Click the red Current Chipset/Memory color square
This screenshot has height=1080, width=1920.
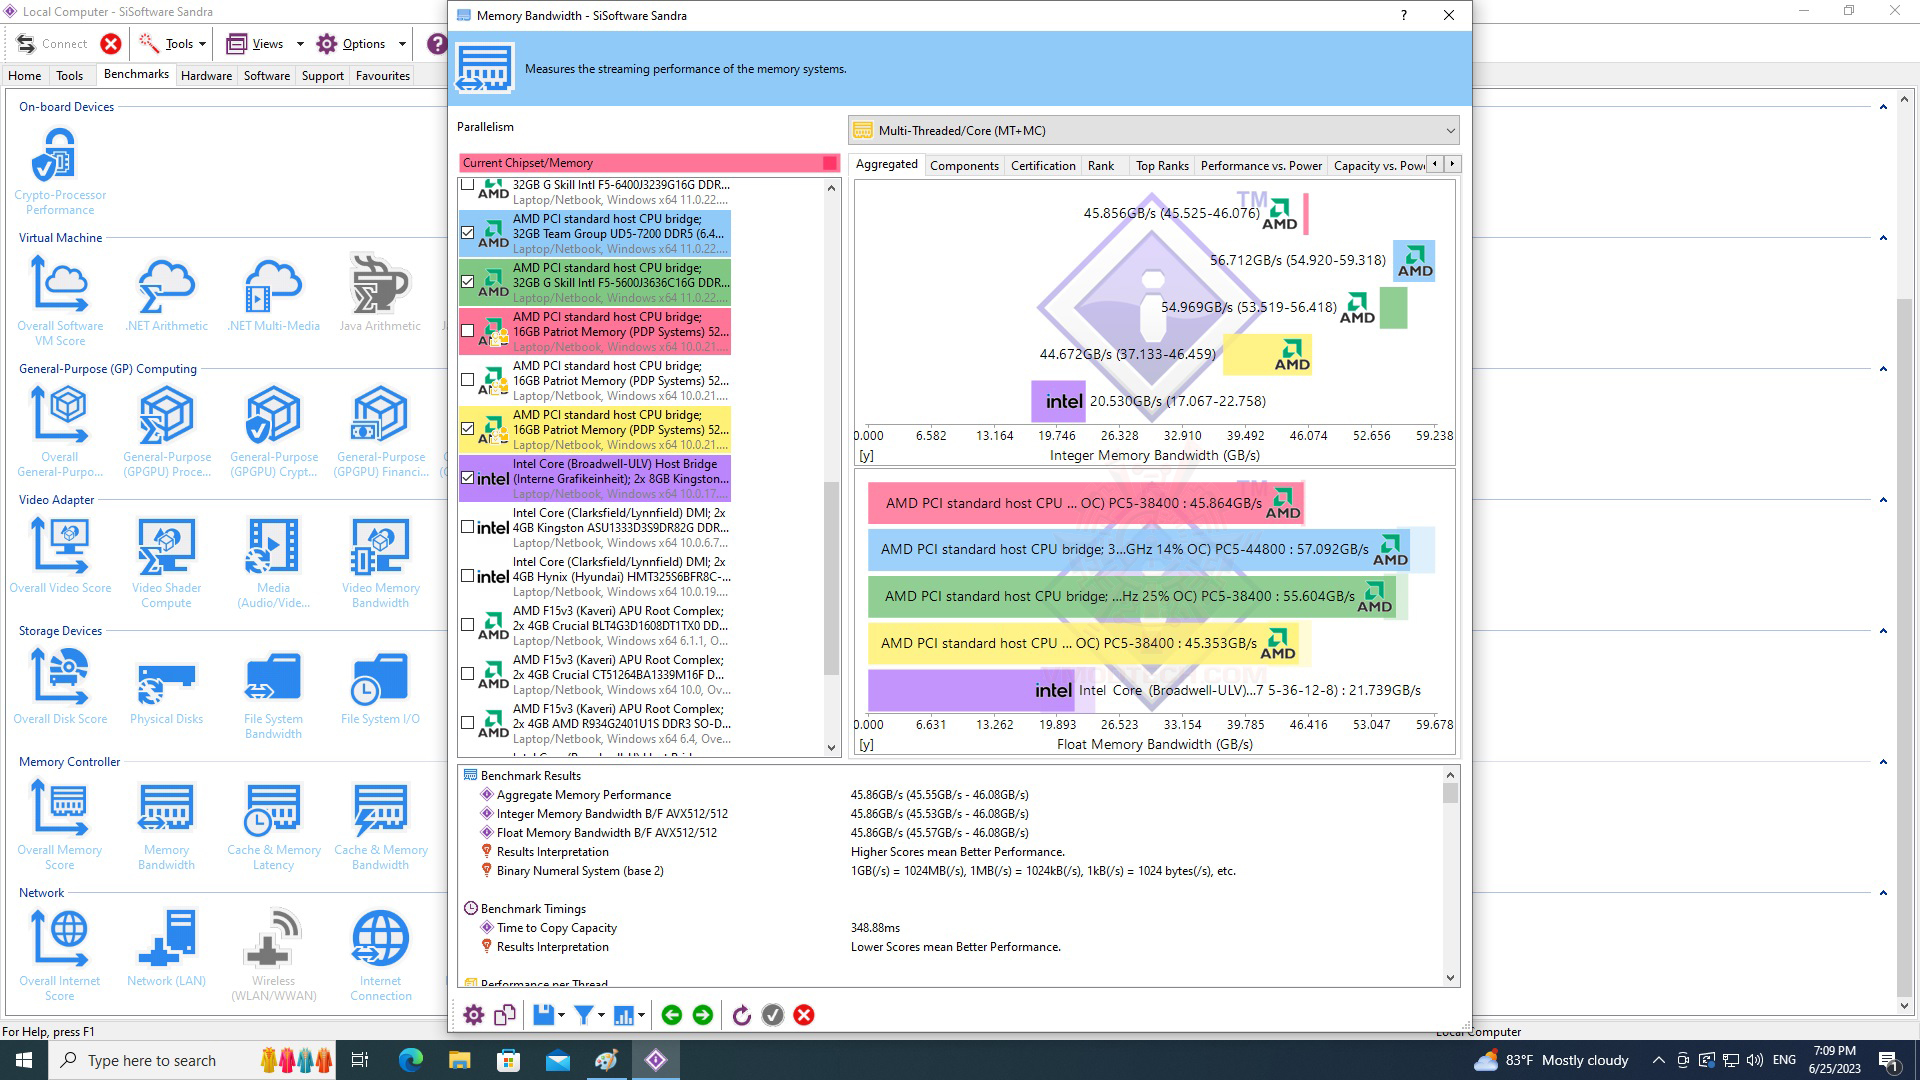pos(829,163)
